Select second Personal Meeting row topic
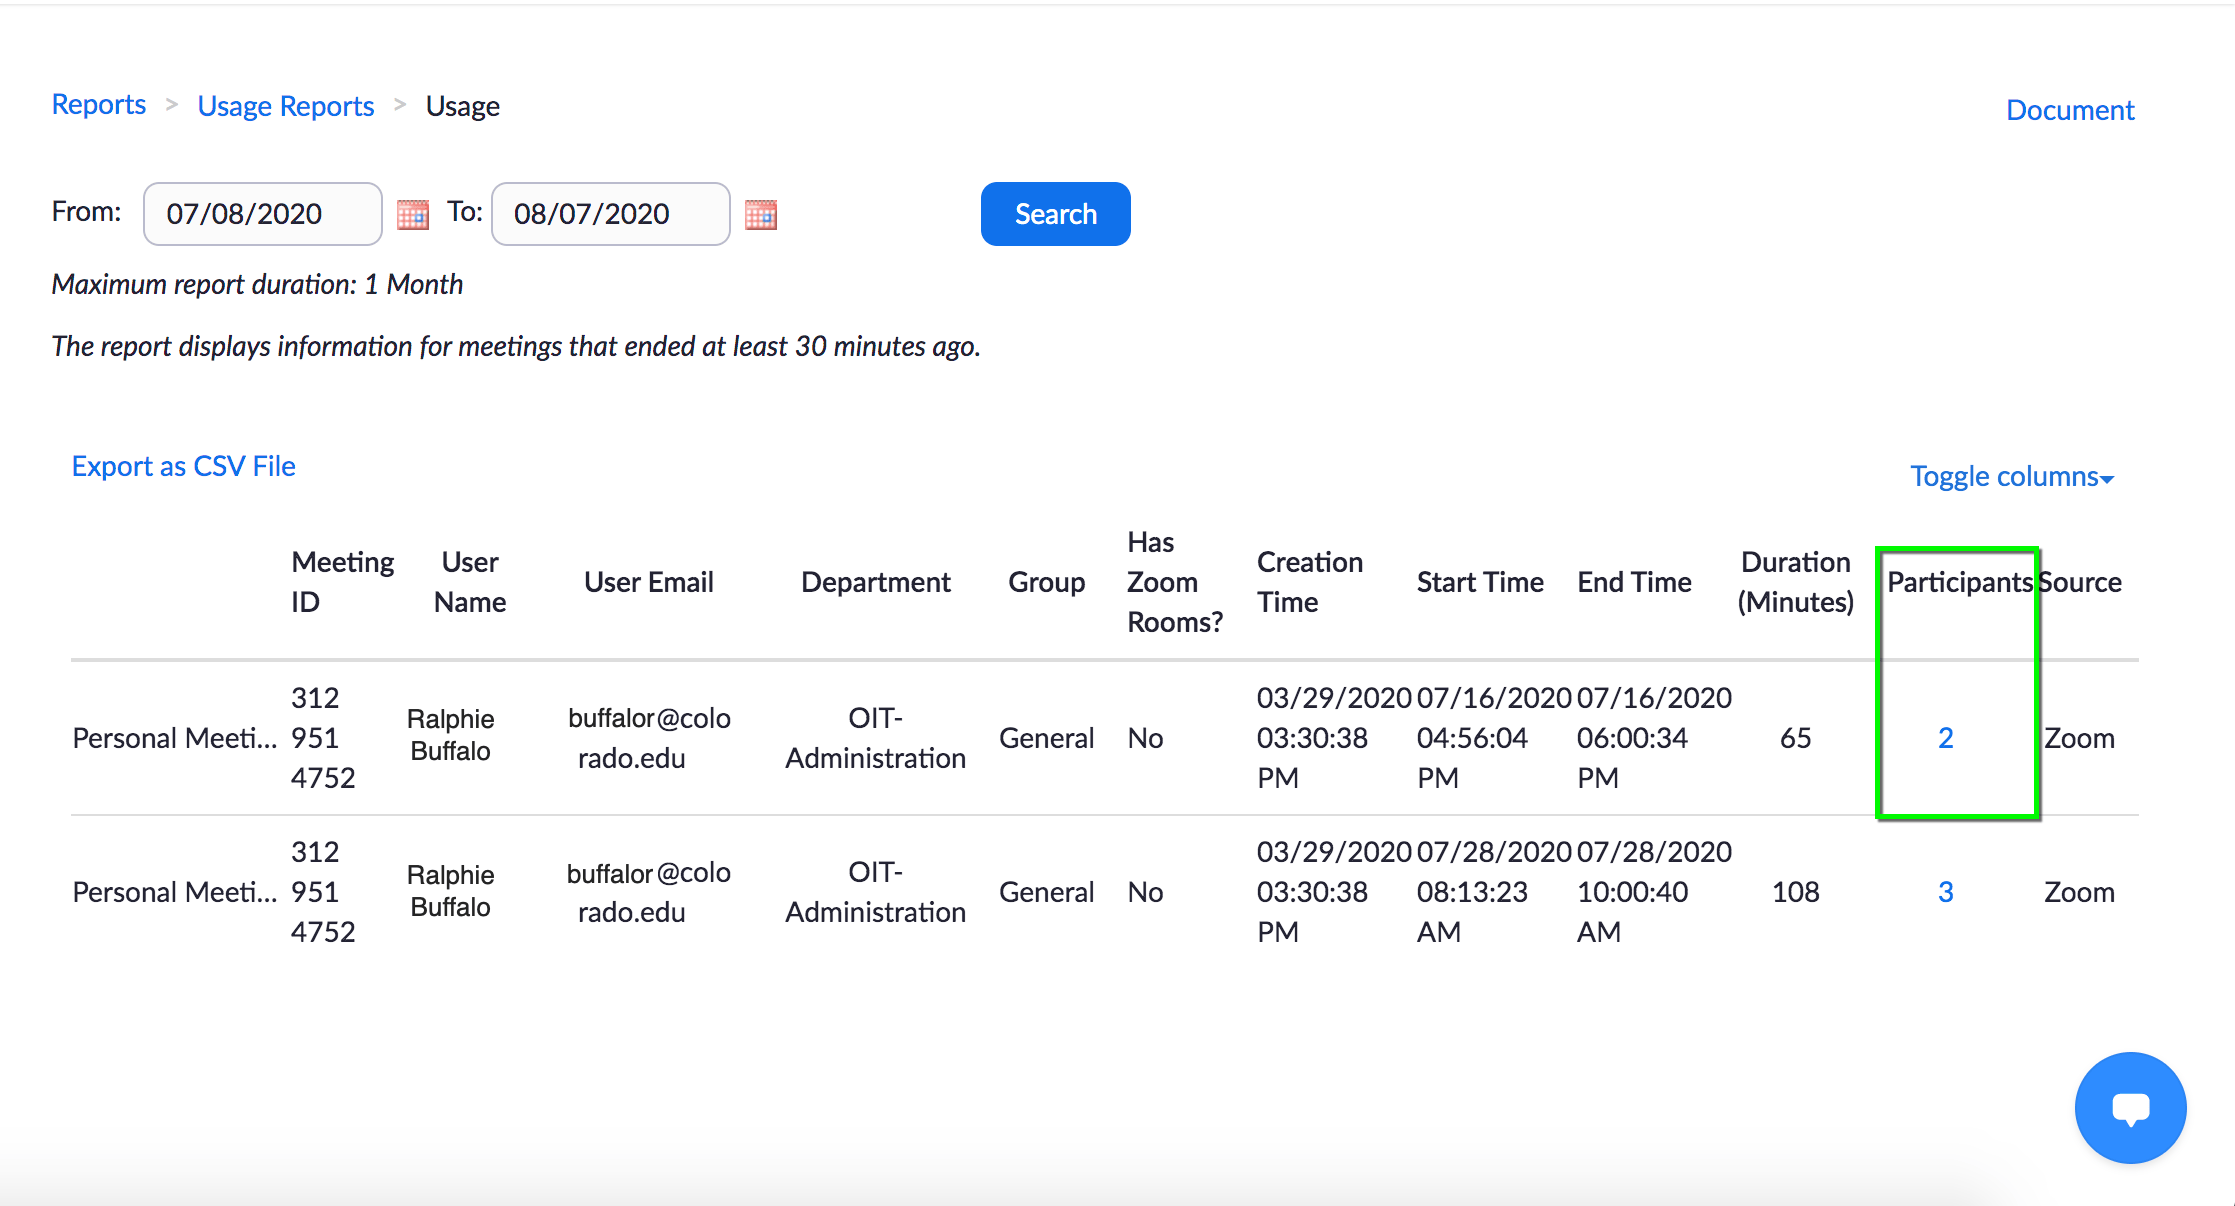Screen dimensions: 2235x1206 (174, 892)
